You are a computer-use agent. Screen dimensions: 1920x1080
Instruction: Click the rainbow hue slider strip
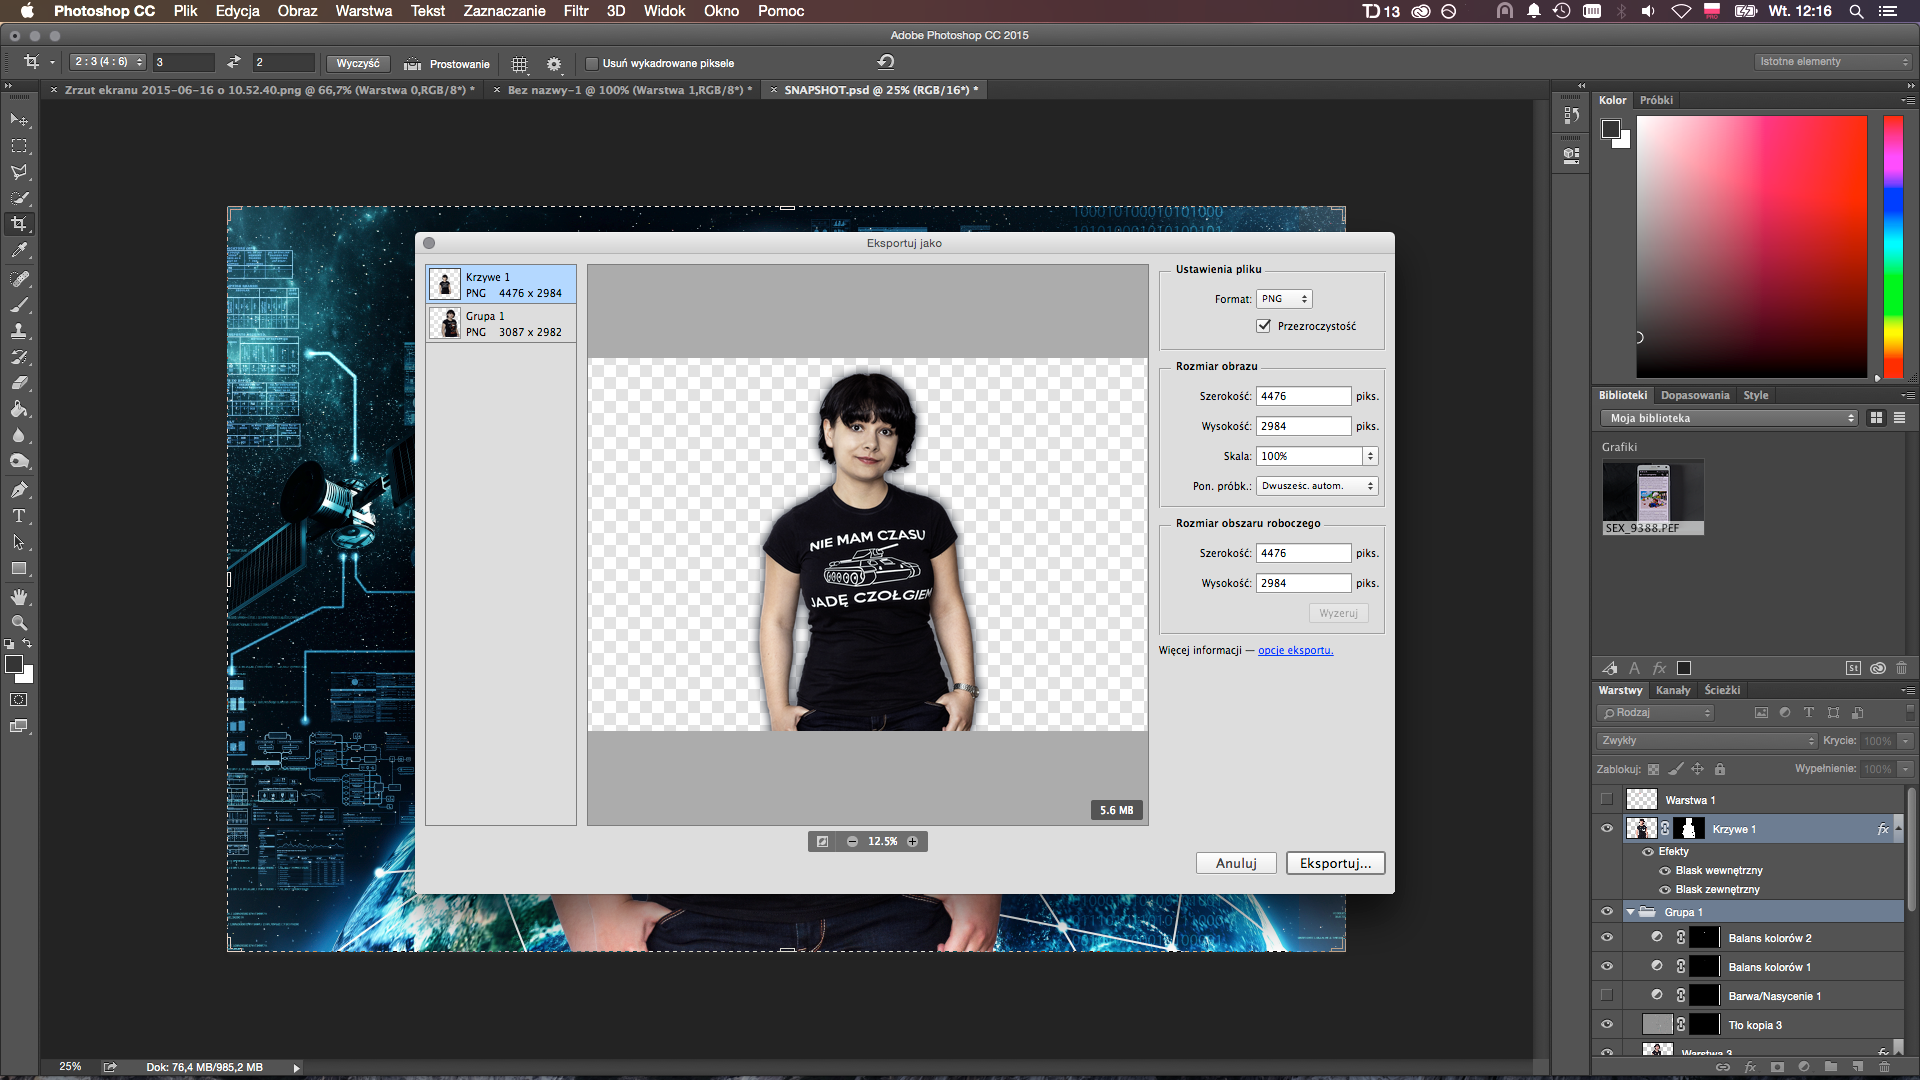(x=1893, y=246)
